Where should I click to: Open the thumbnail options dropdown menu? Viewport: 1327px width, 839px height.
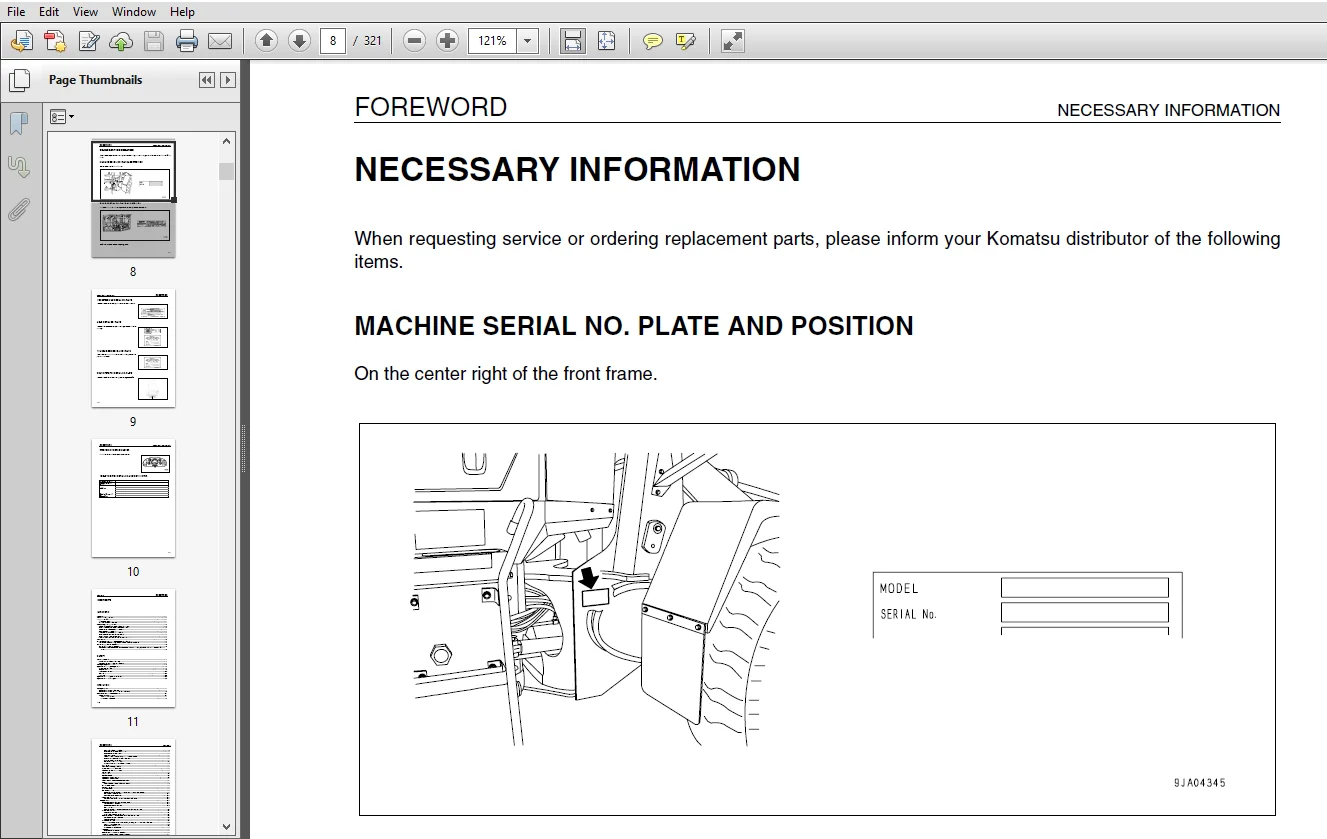coord(62,117)
